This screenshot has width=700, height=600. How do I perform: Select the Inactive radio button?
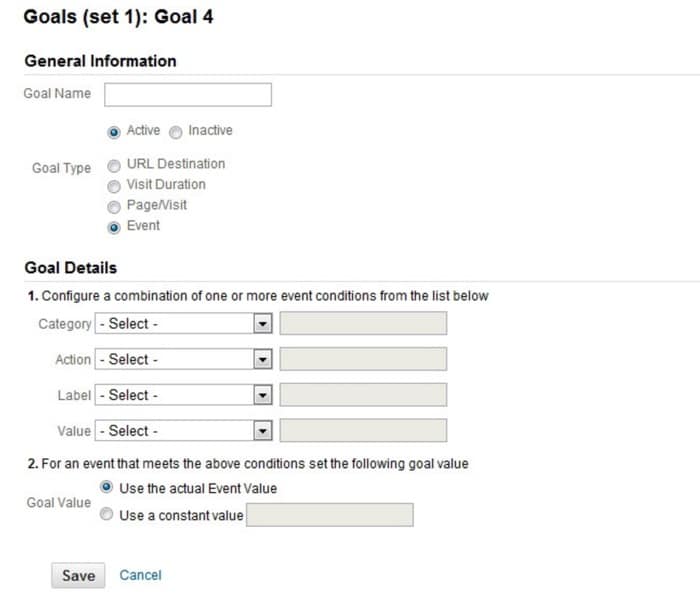click(x=176, y=132)
